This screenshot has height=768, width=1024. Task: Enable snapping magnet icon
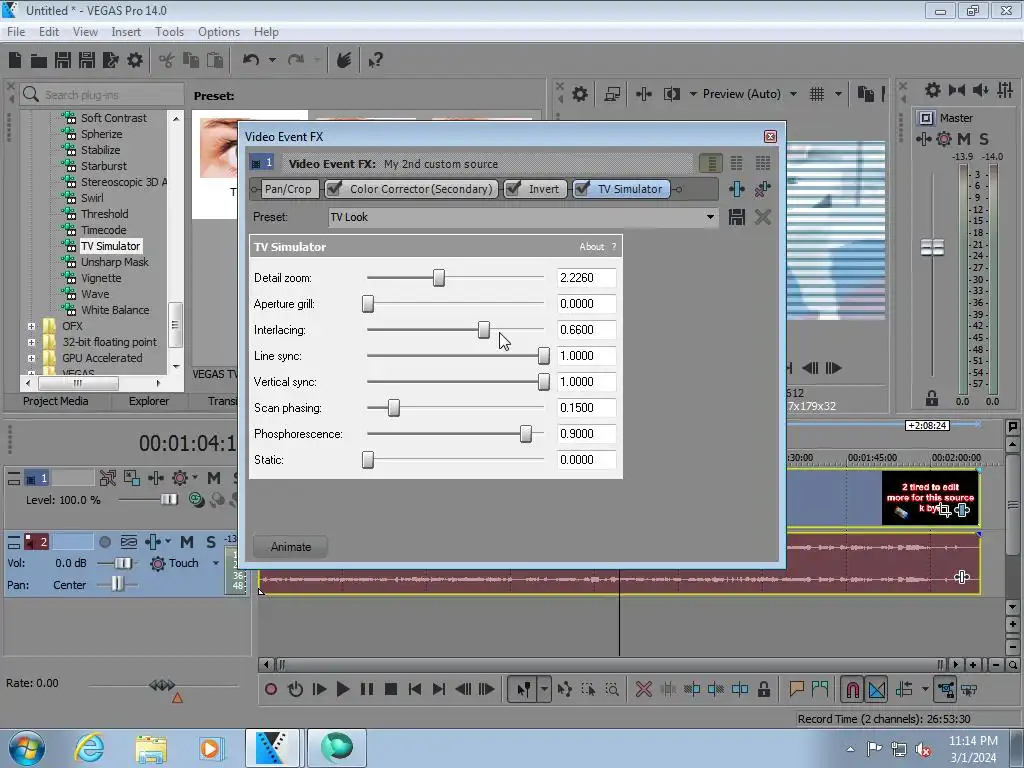(x=852, y=689)
